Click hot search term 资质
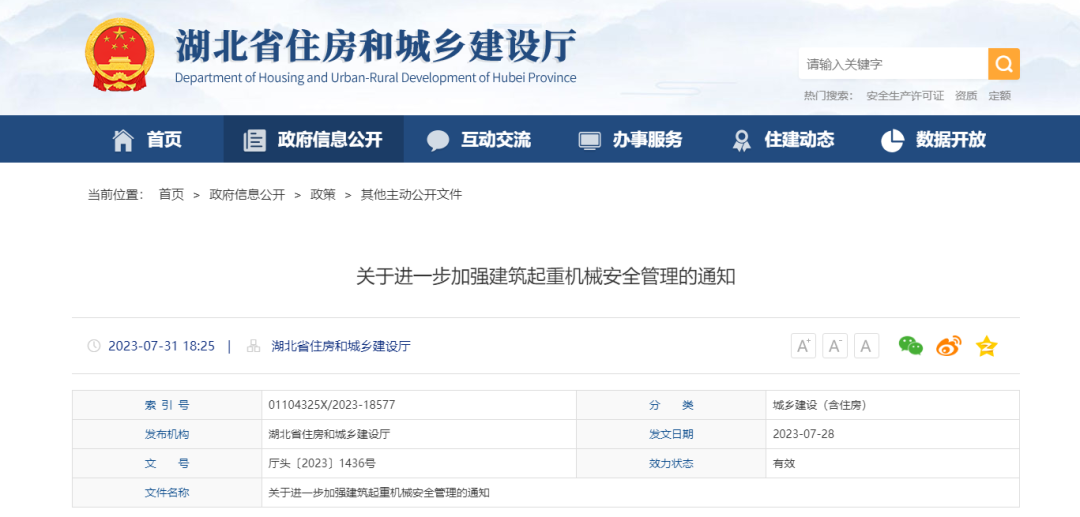 tap(966, 96)
